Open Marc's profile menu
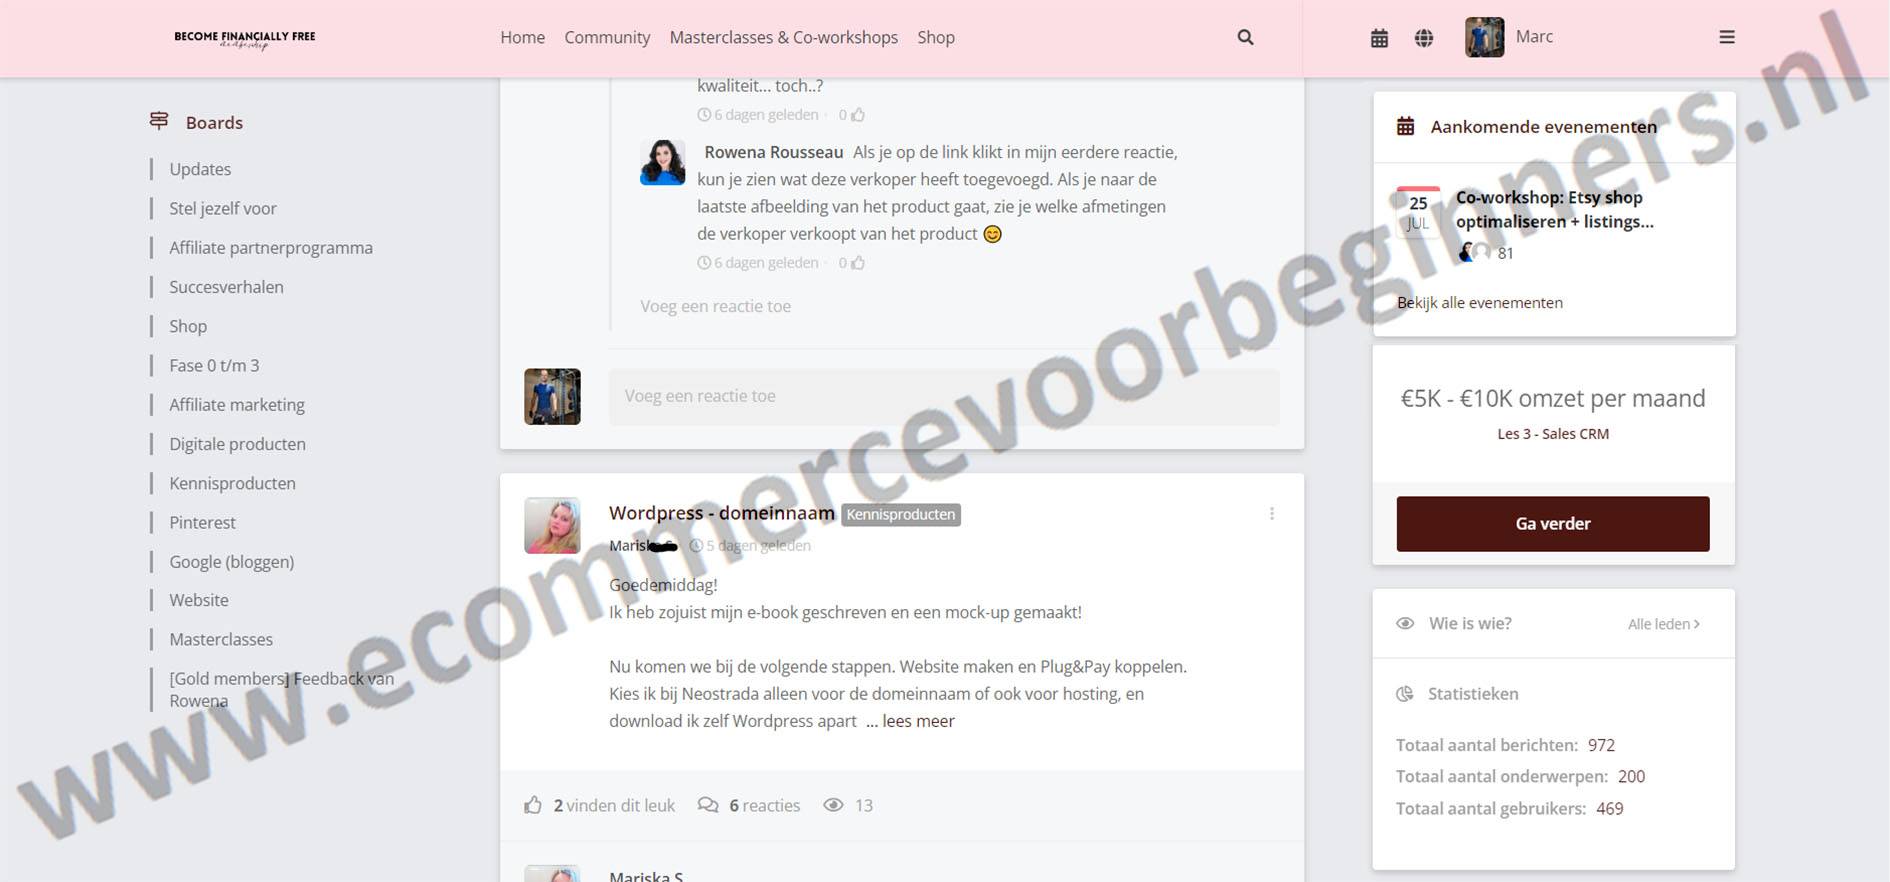Image resolution: width=1890 pixels, height=882 pixels. (1509, 37)
